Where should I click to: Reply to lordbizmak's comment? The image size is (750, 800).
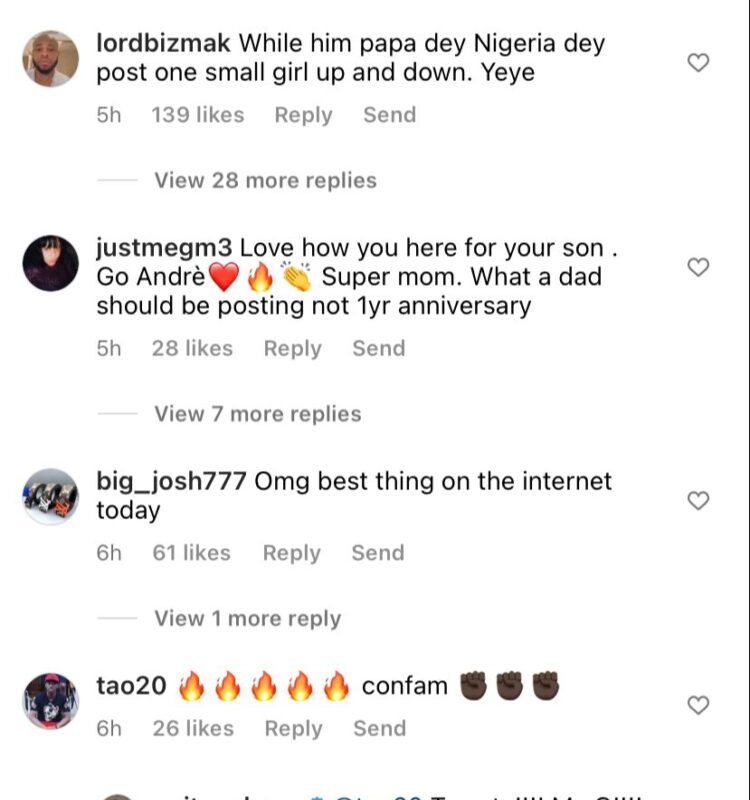point(303,115)
